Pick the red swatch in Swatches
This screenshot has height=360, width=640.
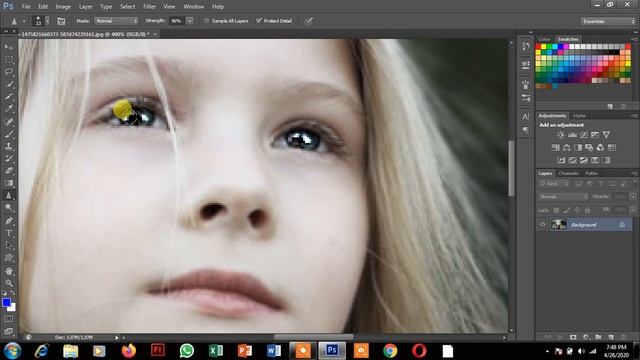tap(538, 47)
